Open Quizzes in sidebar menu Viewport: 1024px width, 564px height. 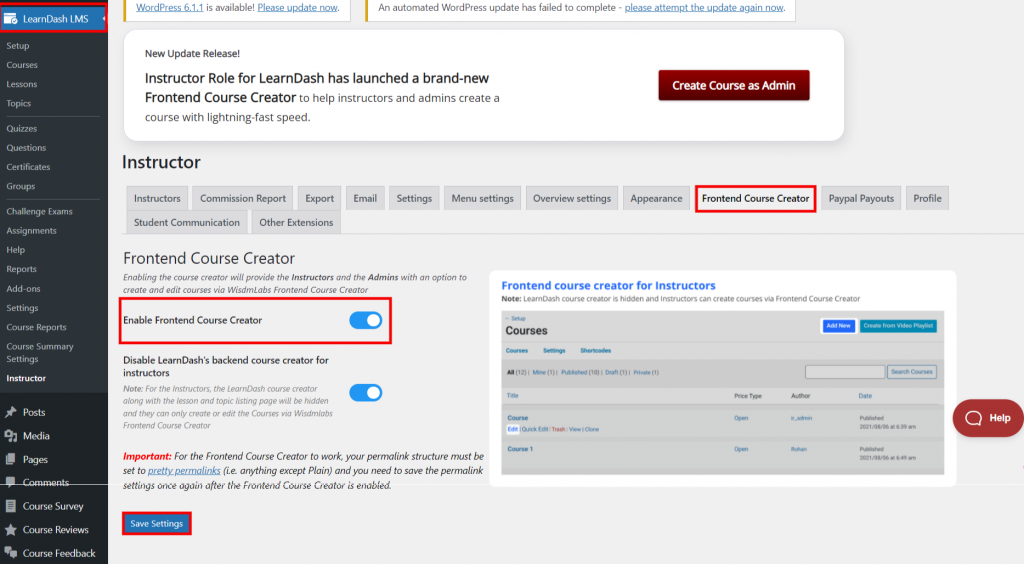click(x=22, y=129)
